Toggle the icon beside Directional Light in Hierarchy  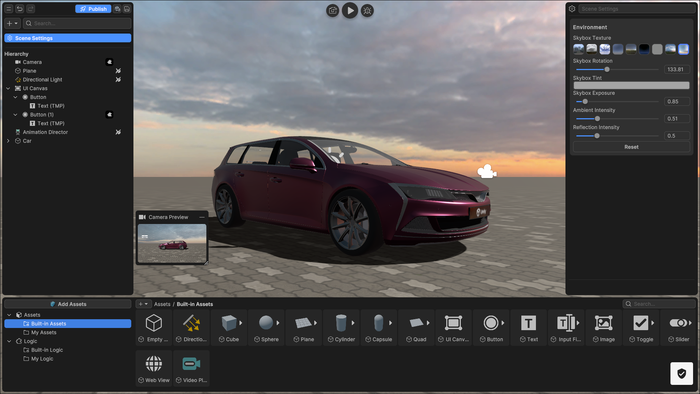tap(118, 79)
